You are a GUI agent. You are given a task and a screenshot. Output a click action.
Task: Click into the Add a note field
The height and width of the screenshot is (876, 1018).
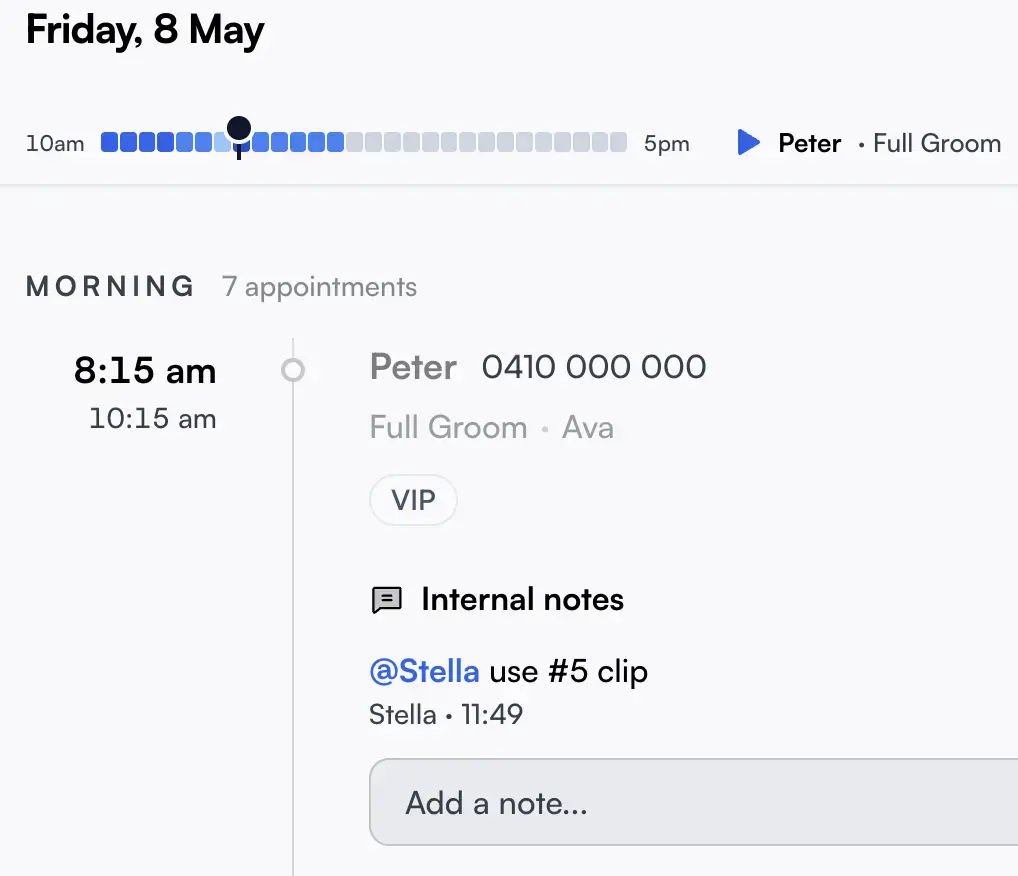(x=693, y=802)
